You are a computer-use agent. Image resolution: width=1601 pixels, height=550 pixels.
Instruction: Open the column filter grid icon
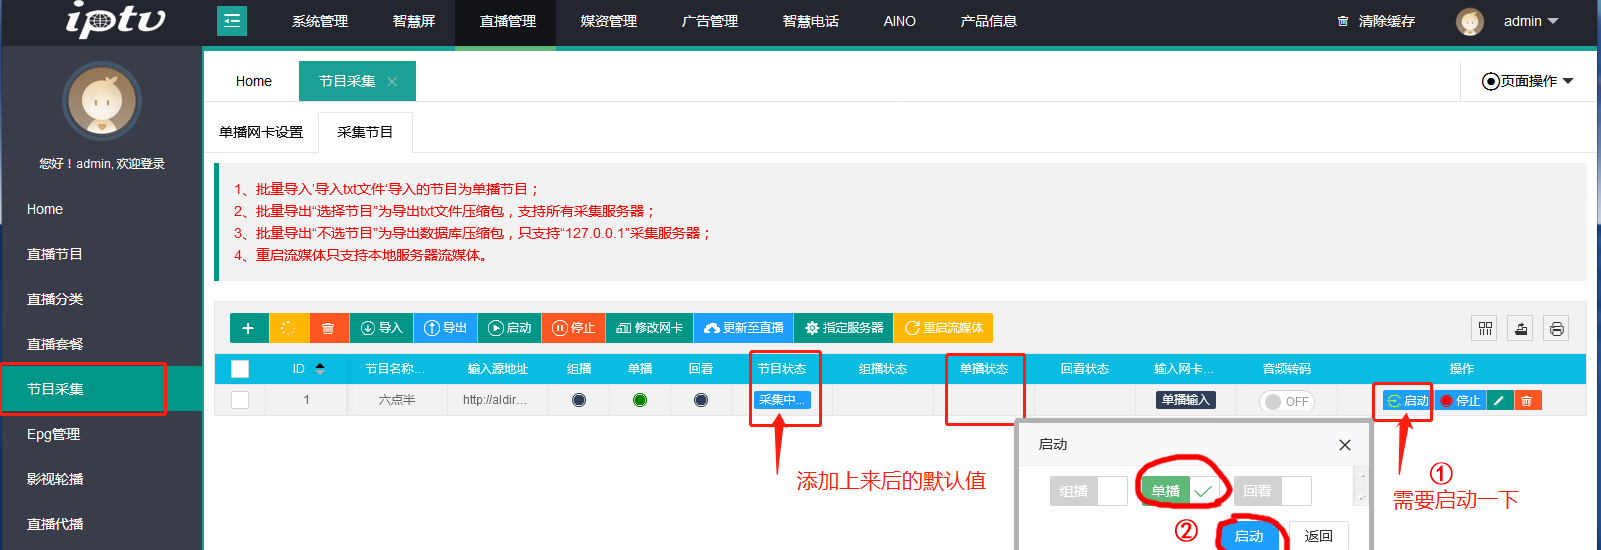pyautogui.click(x=1485, y=328)
